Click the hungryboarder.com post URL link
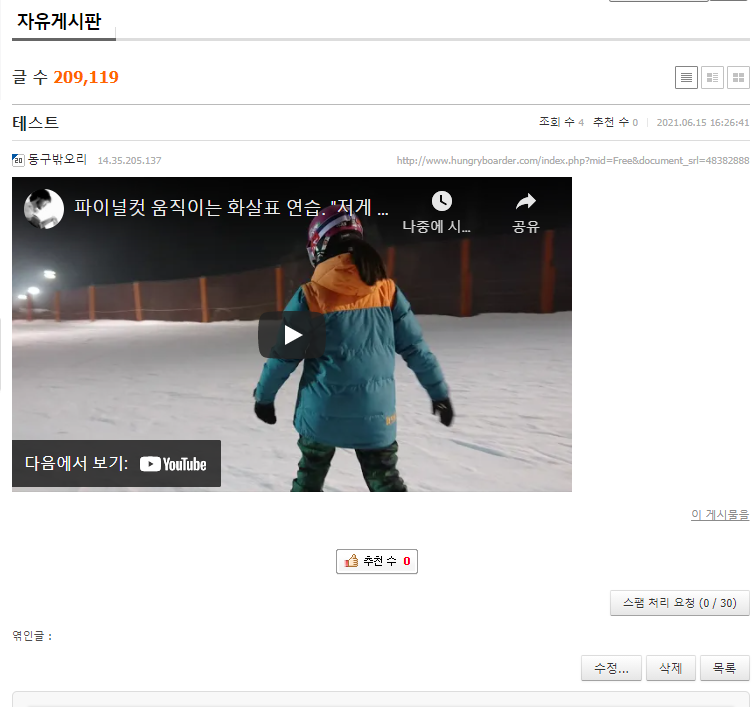 pos(572,161)
